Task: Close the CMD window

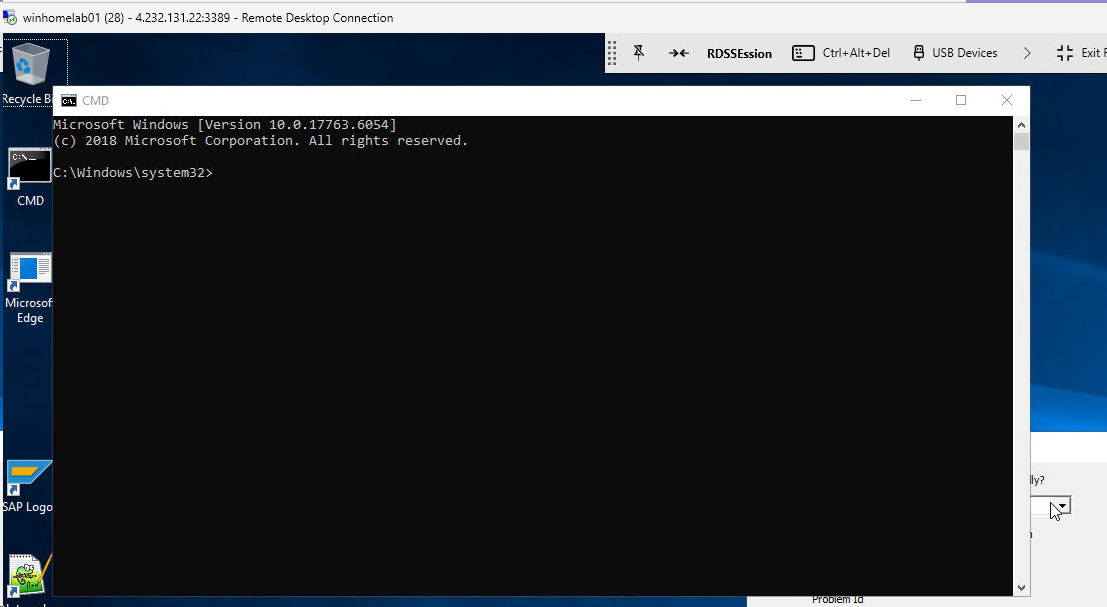Action: [x=1007, y=100]
